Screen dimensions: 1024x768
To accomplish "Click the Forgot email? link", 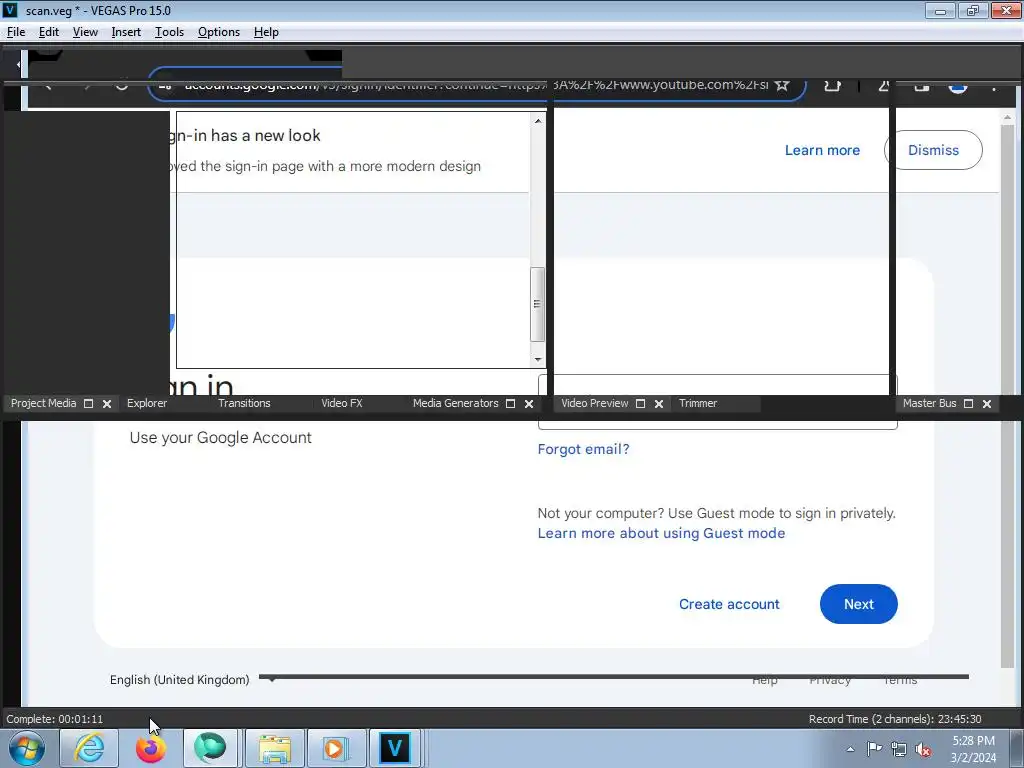I will pos(583,449).
